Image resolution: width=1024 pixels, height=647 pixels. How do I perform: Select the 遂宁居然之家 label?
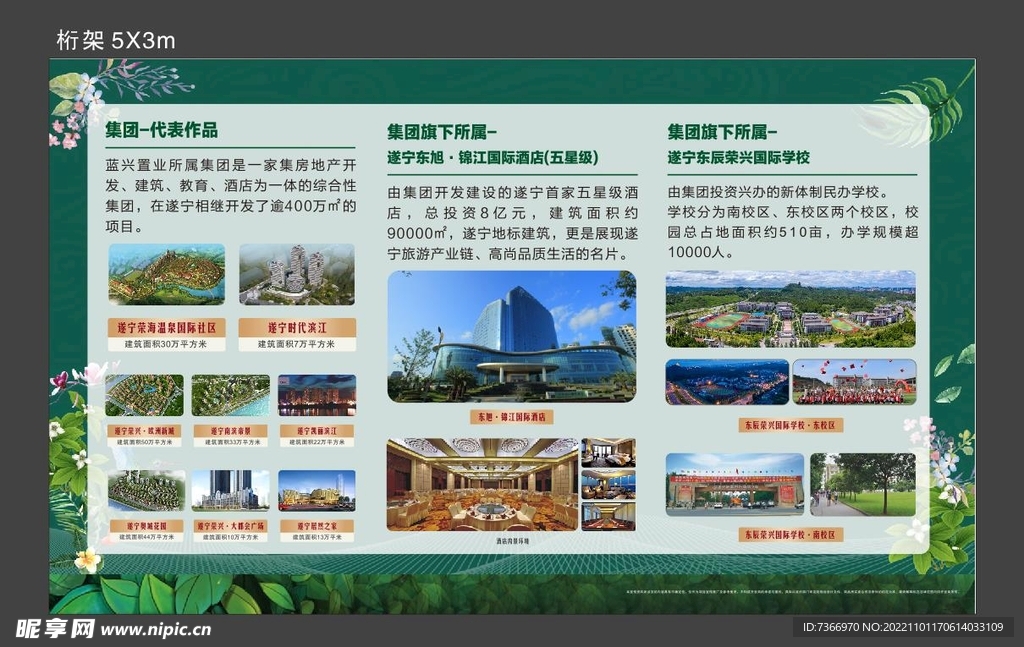point(317,526)
